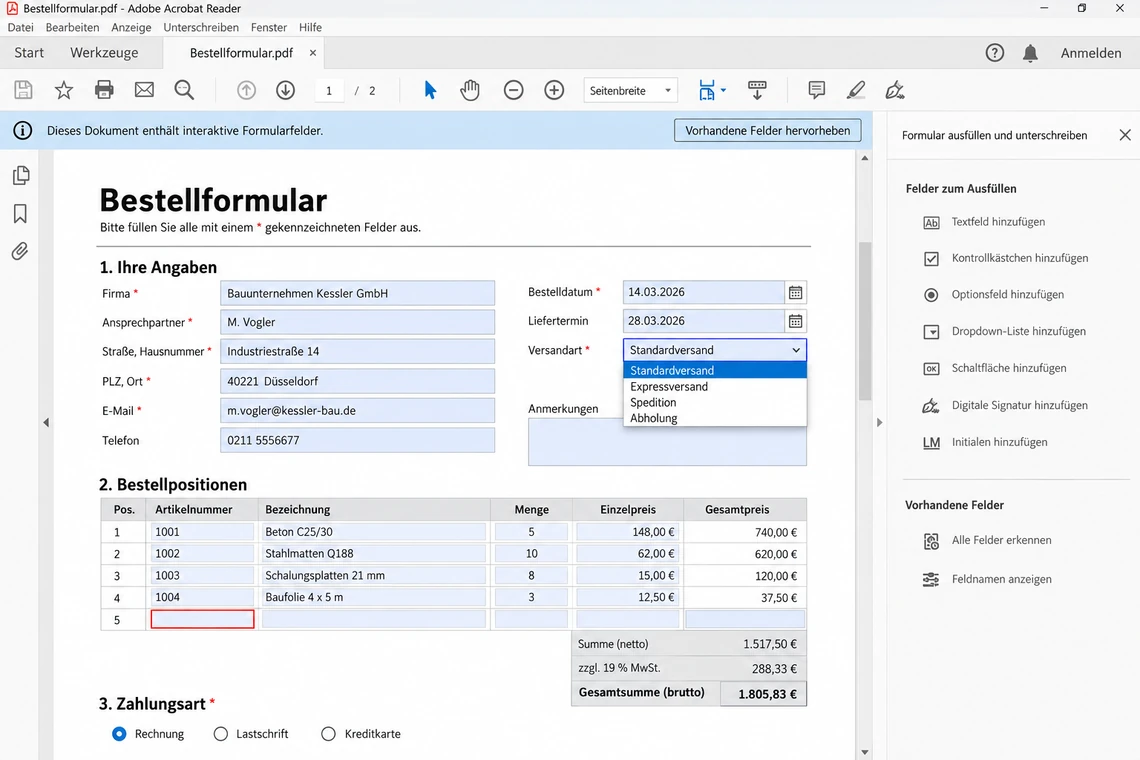Open the Bearbeiten menu
The width and height of the screenshot is (1140, 760).
point(72,28)
